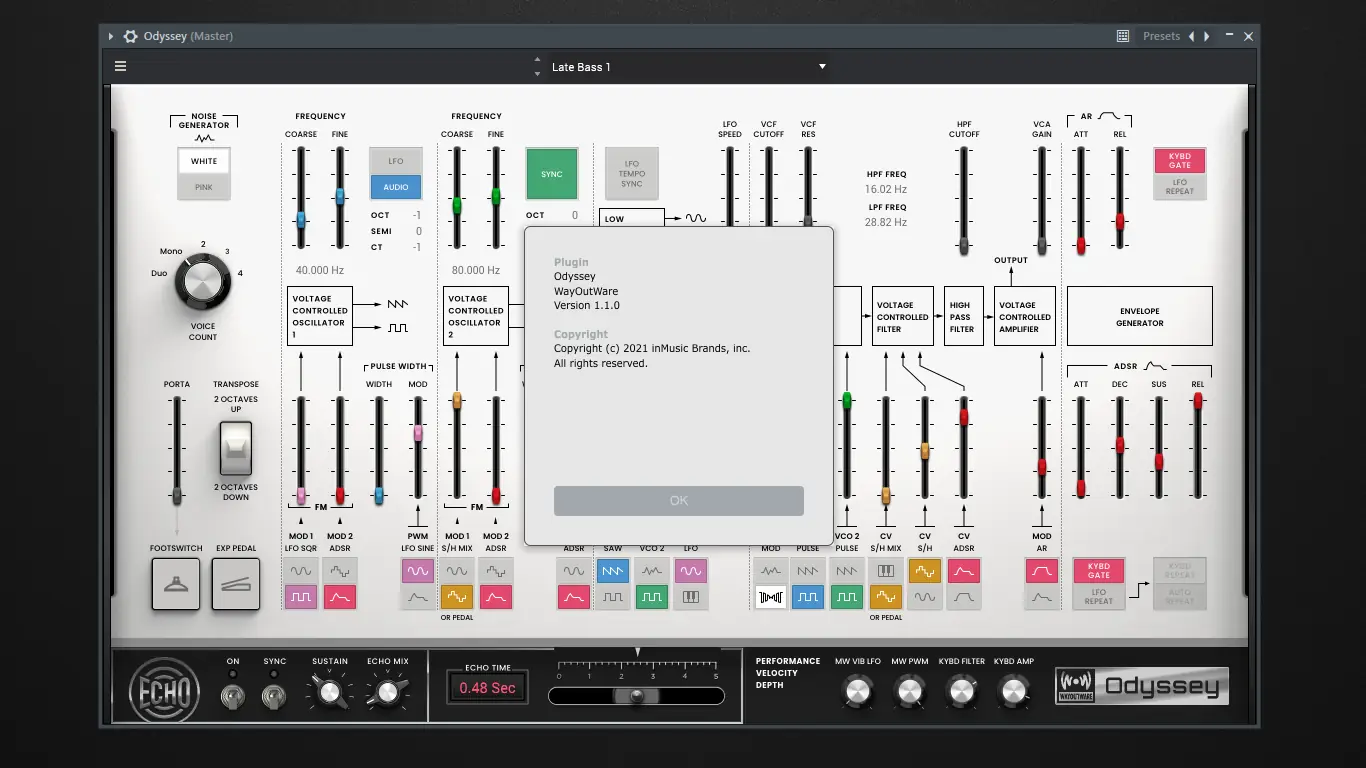Go to next preset with right arrow
This screenshot has width=1366, height=768.
click(1207, 36)
